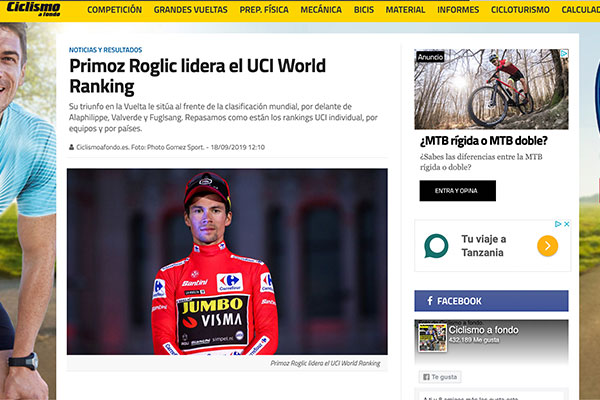Click the AdChoices icon on MTB ad
Viewport: 600px width, 400px height.
coord(564,54)
